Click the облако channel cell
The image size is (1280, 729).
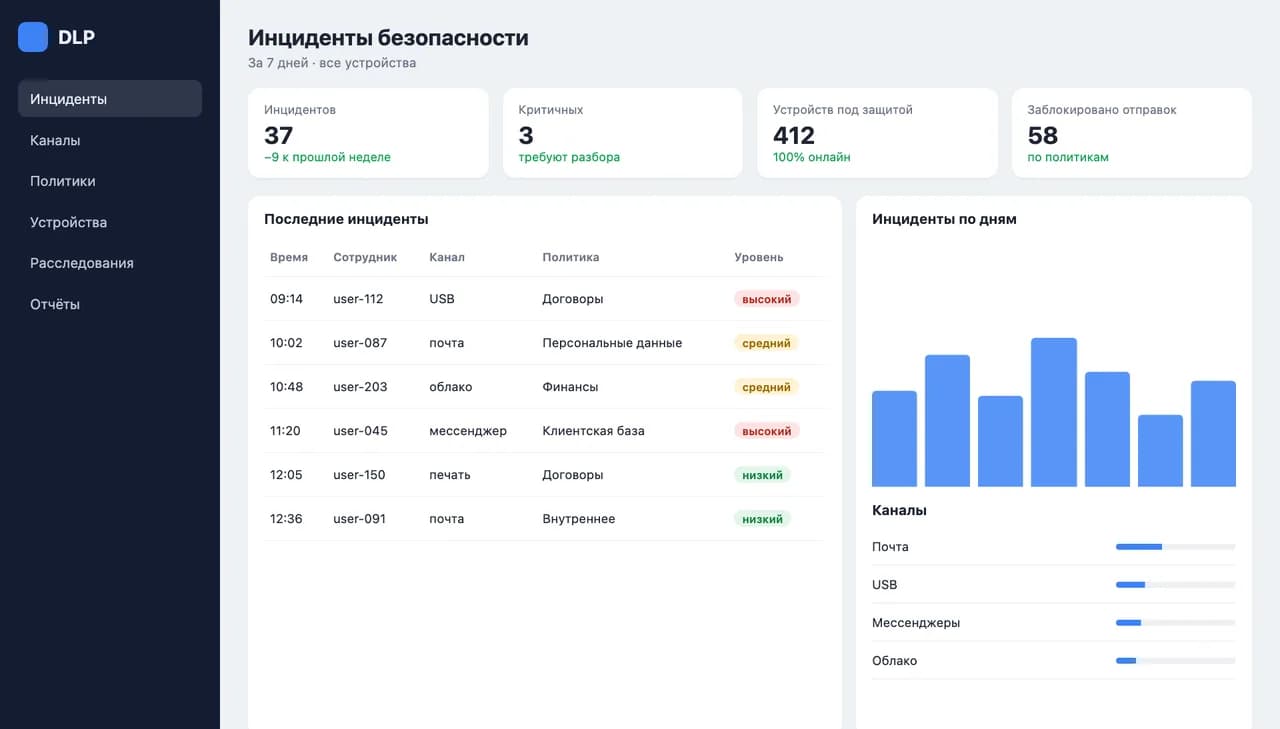[x=451, y=387]
